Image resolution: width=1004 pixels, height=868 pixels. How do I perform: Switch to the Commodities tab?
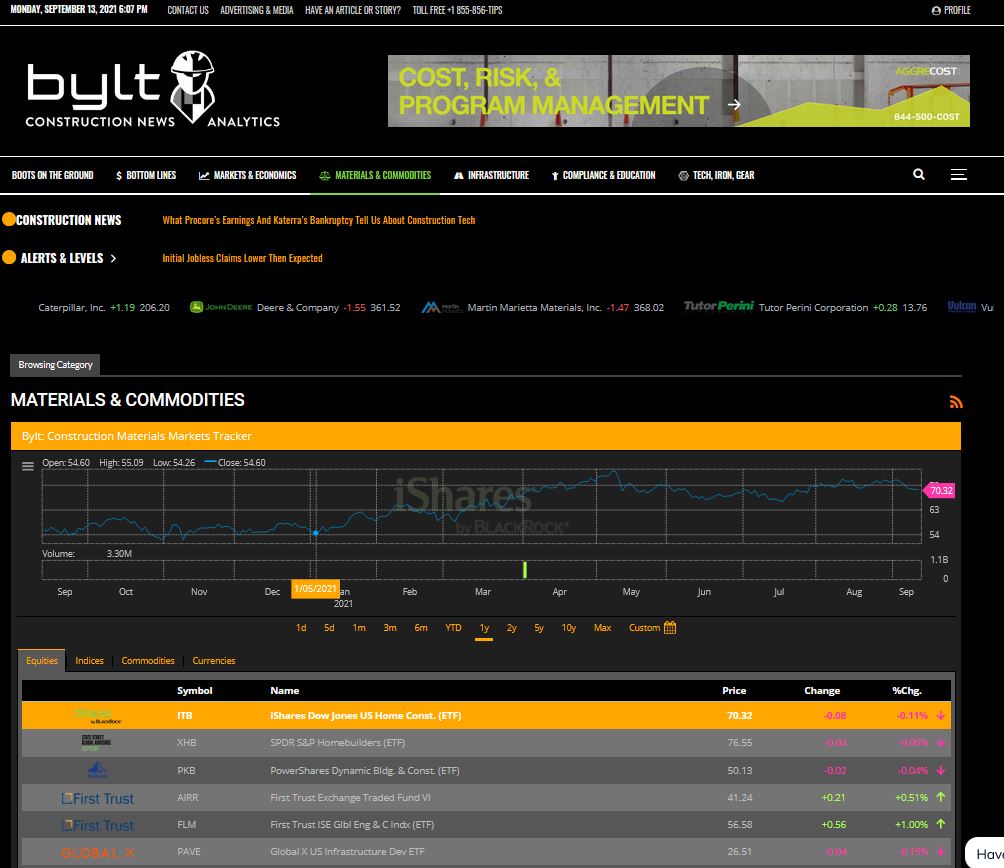147,660
